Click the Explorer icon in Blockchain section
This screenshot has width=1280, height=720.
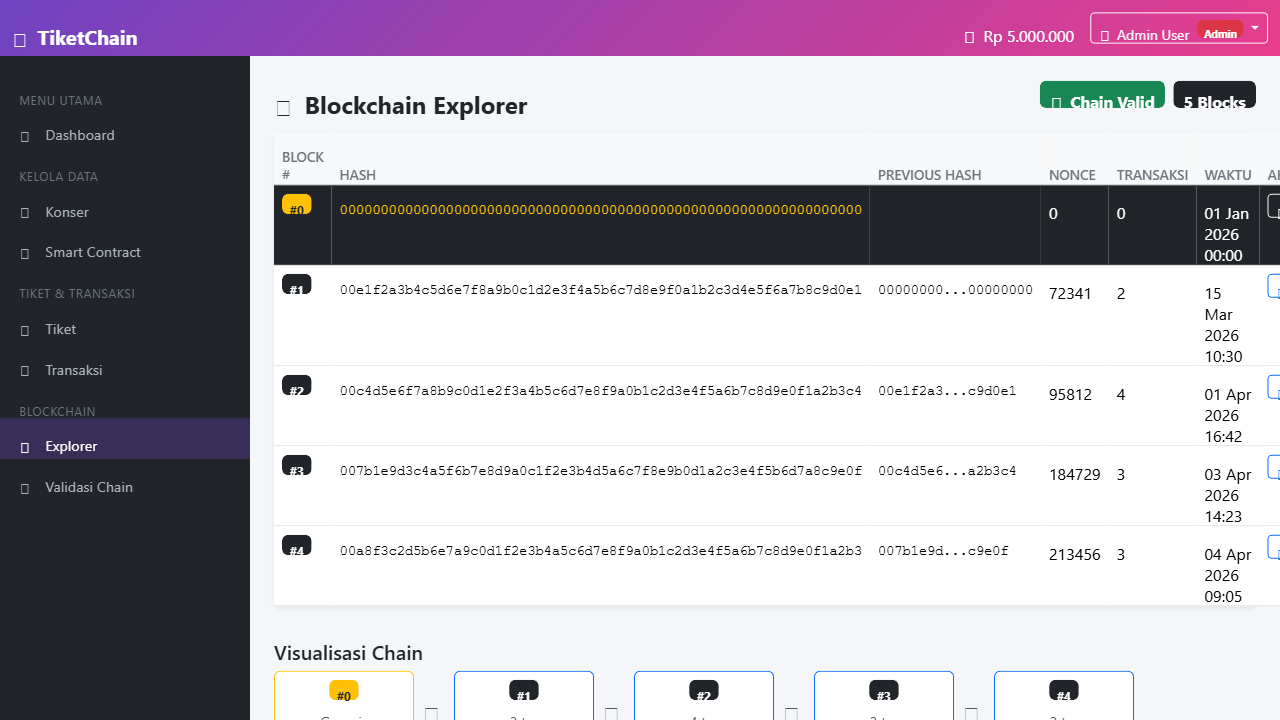[x=25, y=446]
